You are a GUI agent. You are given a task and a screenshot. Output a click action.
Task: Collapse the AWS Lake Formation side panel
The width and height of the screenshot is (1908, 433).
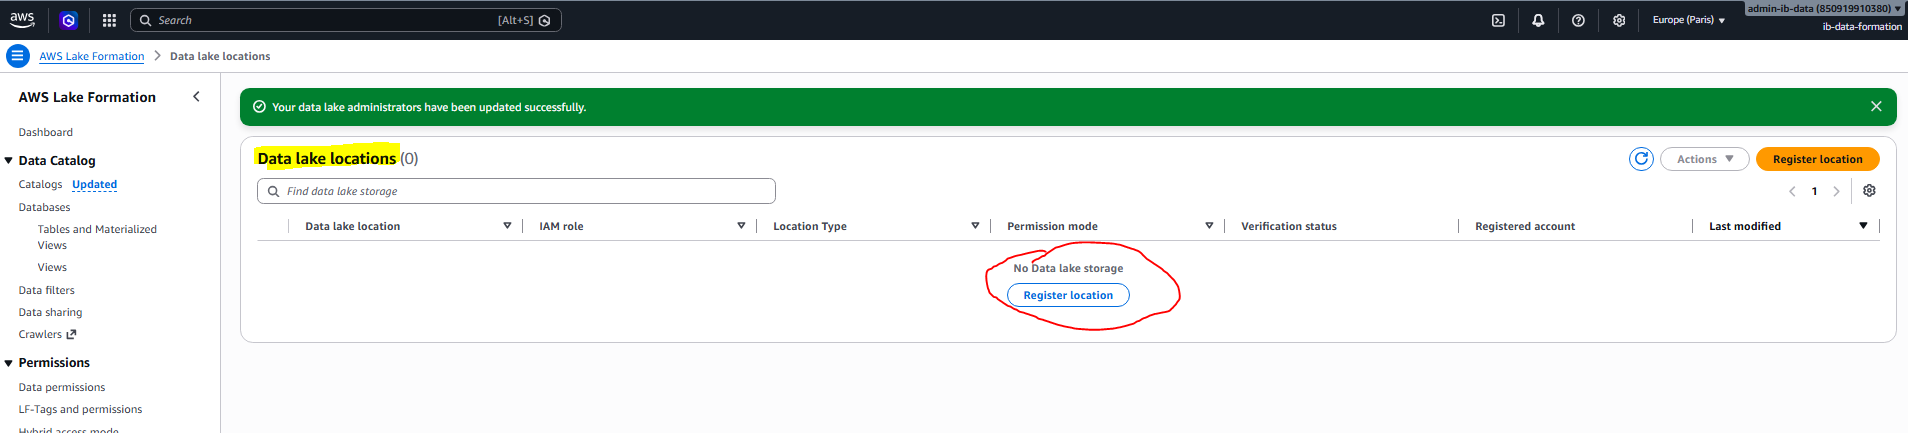[196, 97]
